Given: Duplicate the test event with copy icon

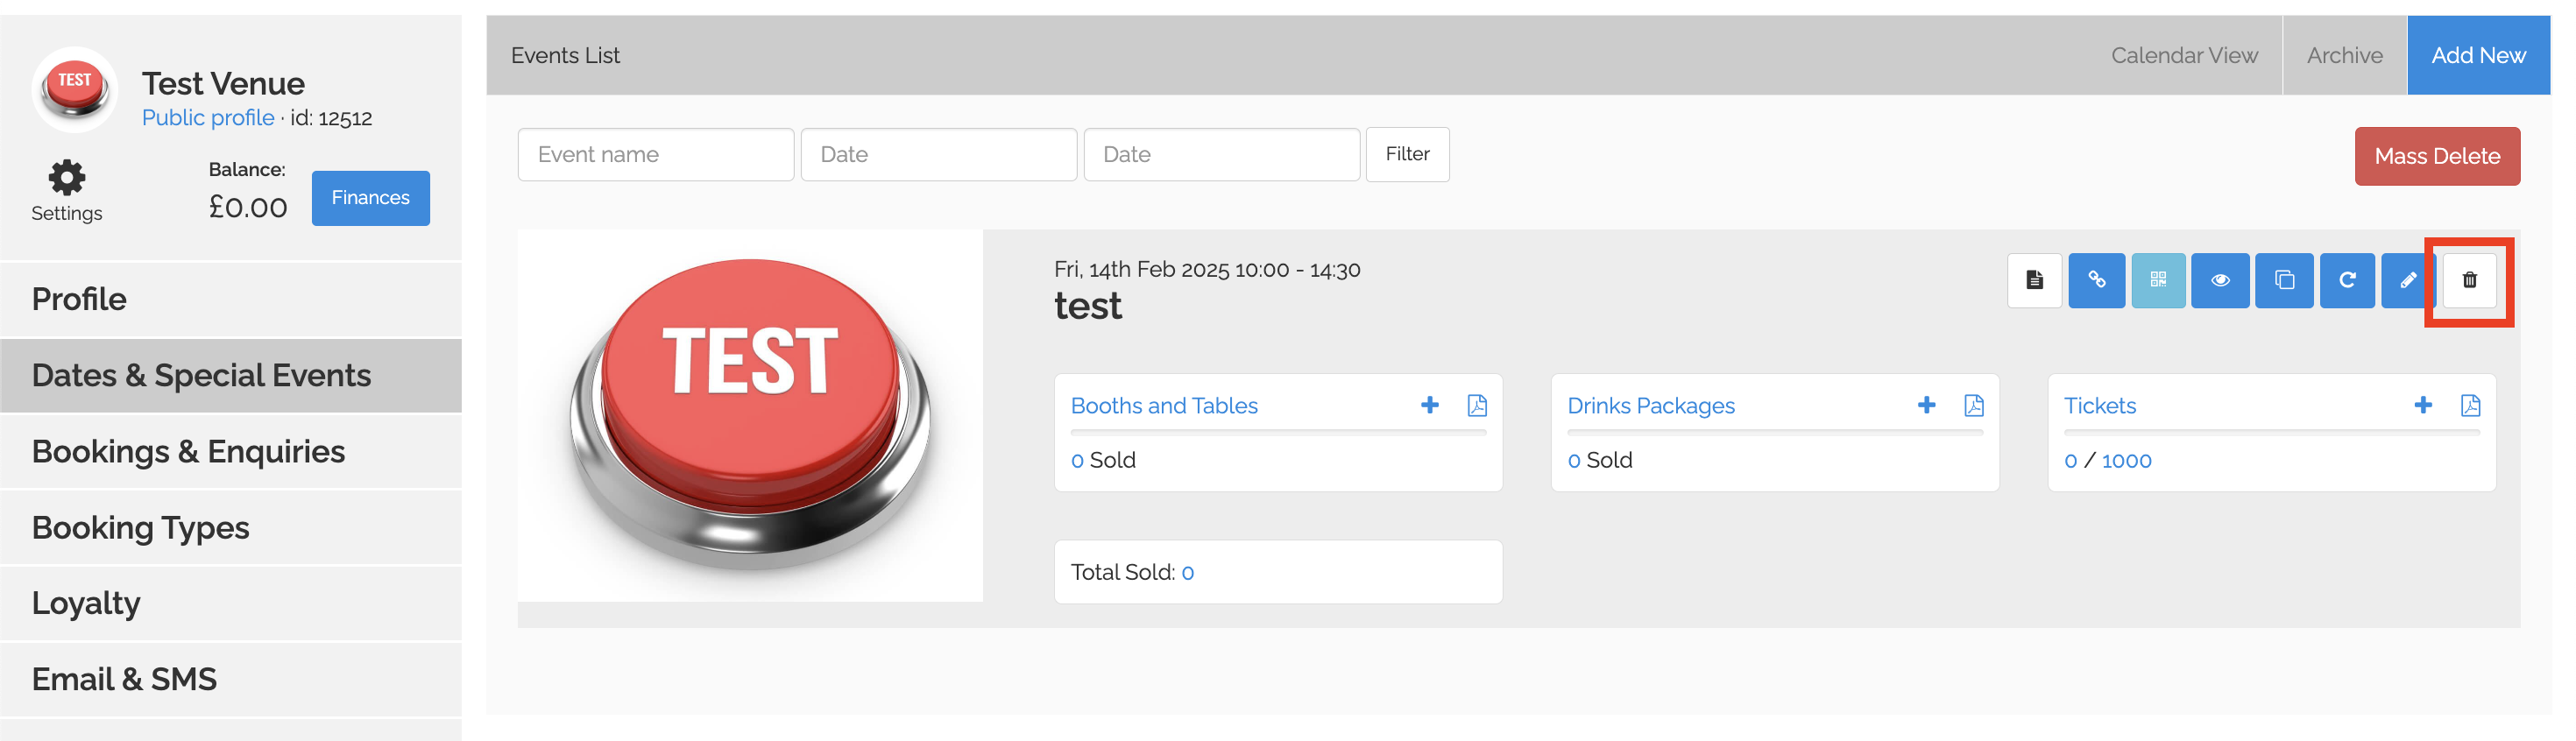Looking at the screenshot, I should click(x=2284, y=280).
